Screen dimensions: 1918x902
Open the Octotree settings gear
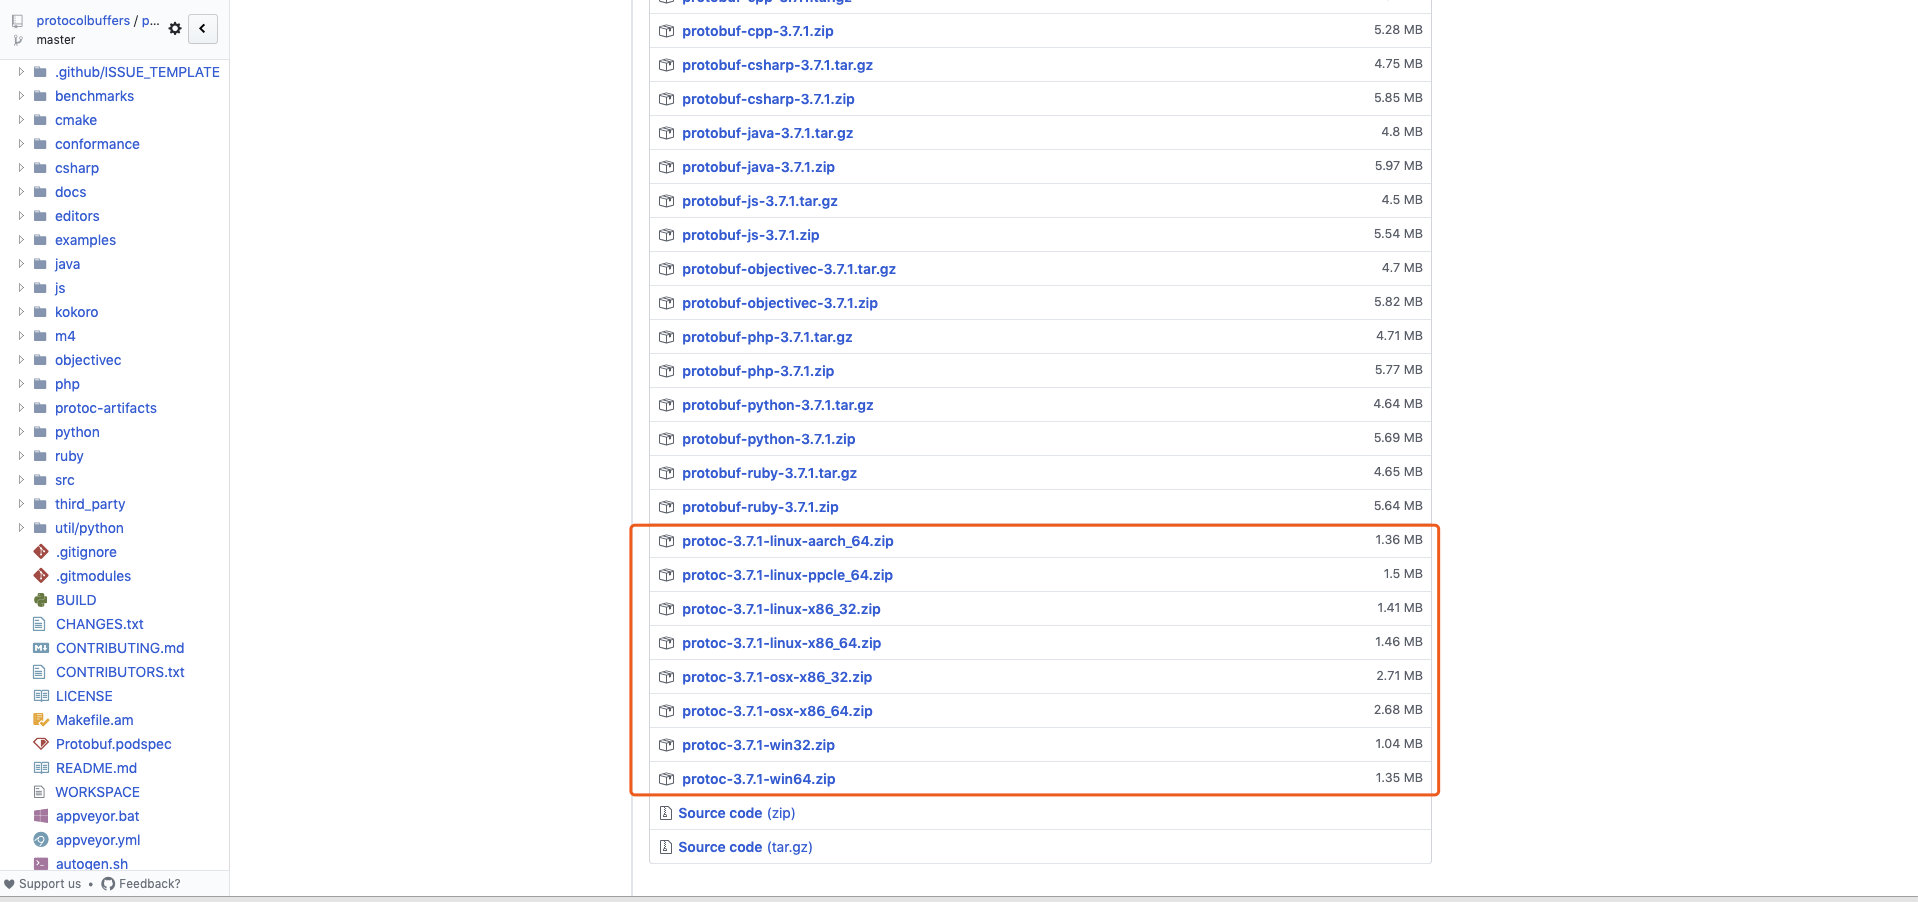[x=175, y=29]
